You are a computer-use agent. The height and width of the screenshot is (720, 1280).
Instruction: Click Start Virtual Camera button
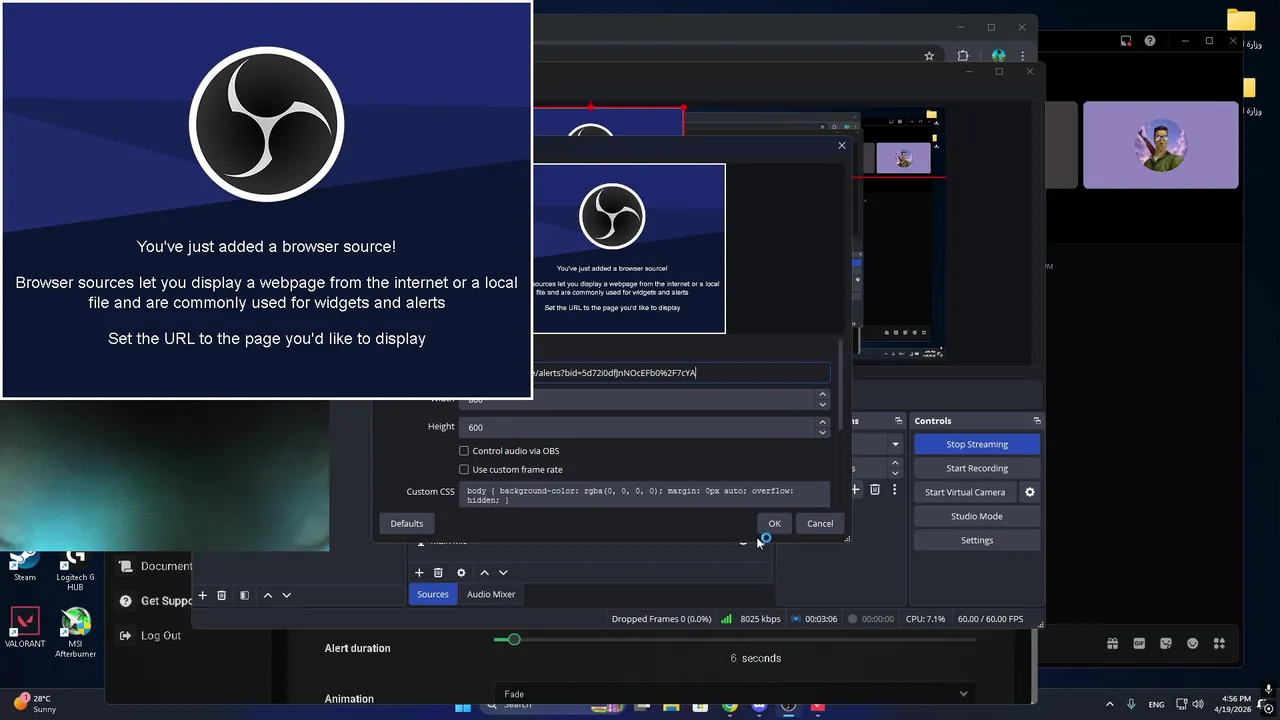965,492
